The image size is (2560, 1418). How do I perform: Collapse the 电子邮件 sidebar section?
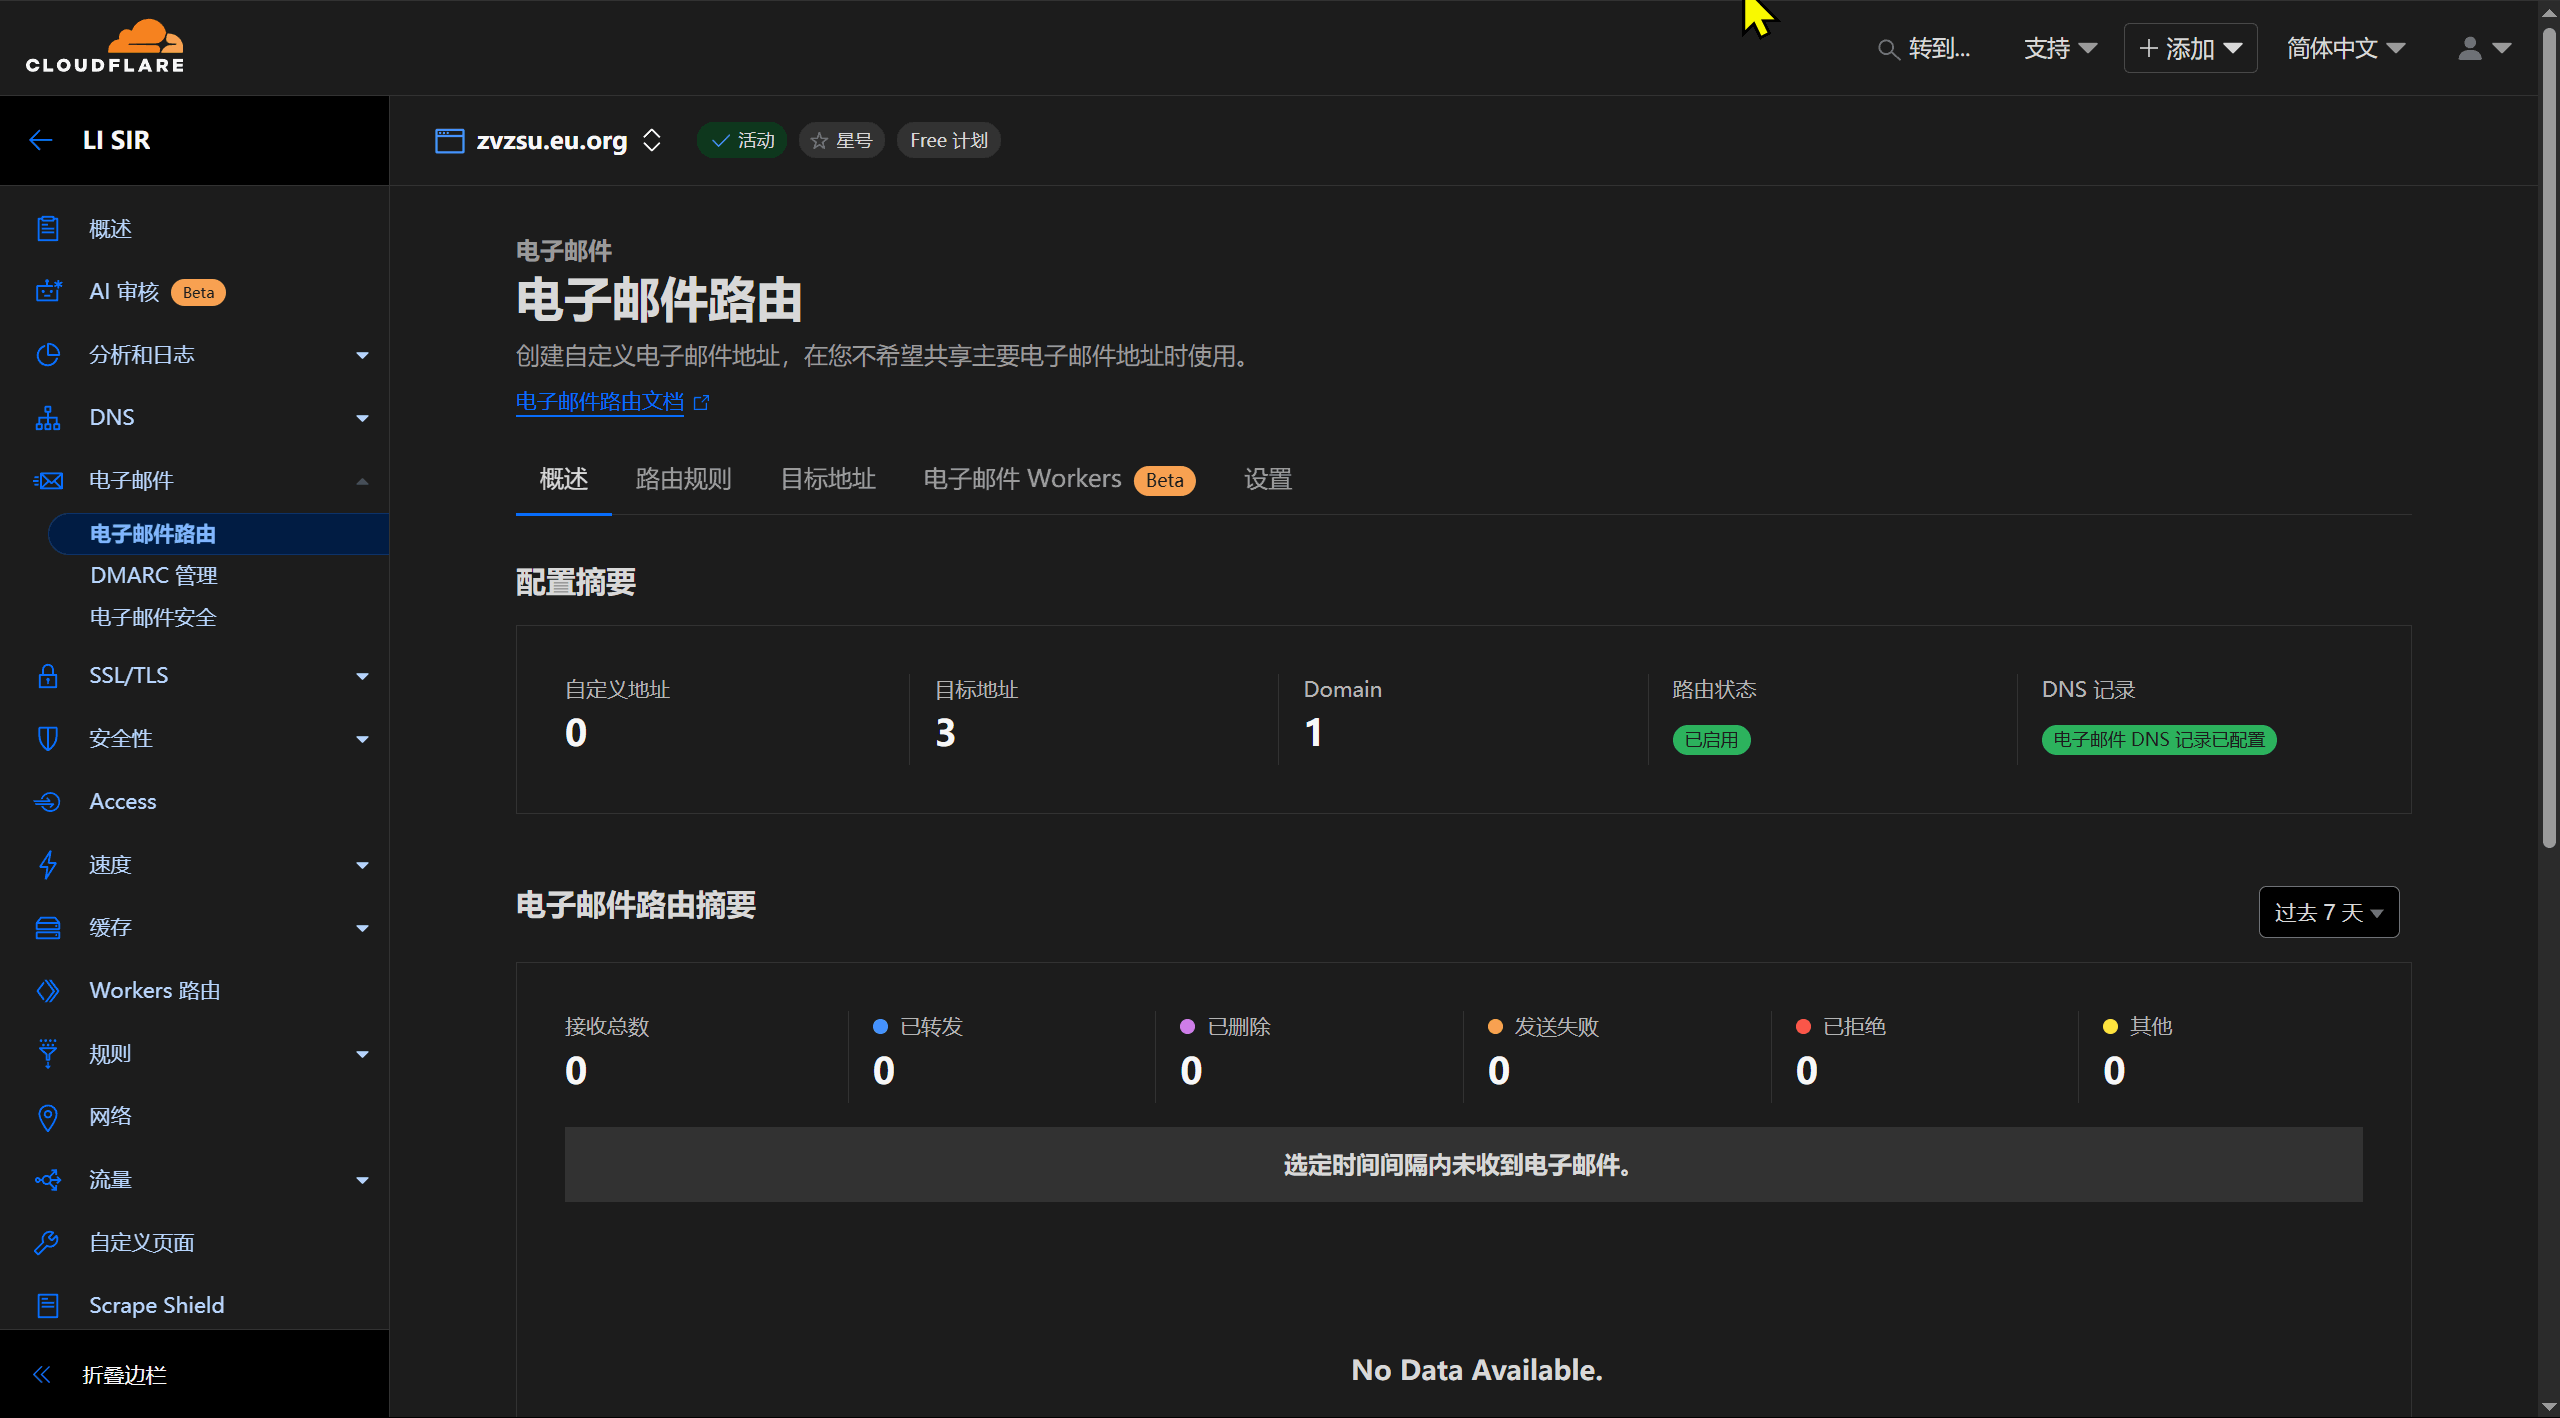click(362, 481)
